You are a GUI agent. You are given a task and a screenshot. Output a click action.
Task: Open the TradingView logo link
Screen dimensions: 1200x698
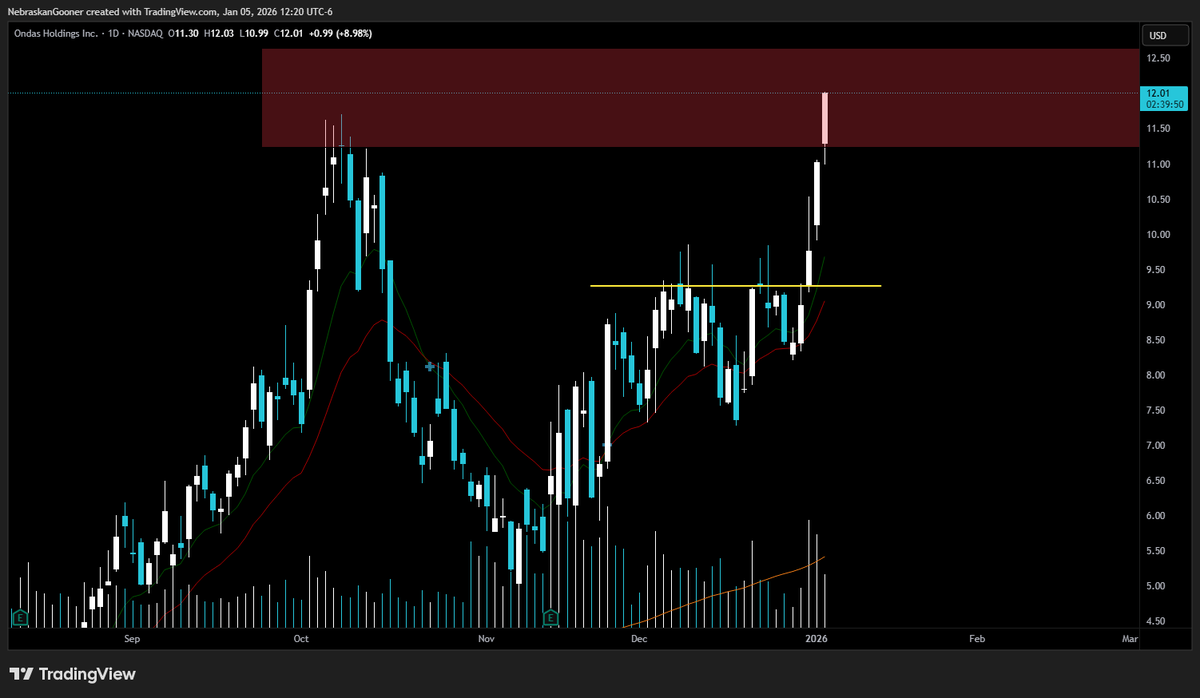pos(72,674)
